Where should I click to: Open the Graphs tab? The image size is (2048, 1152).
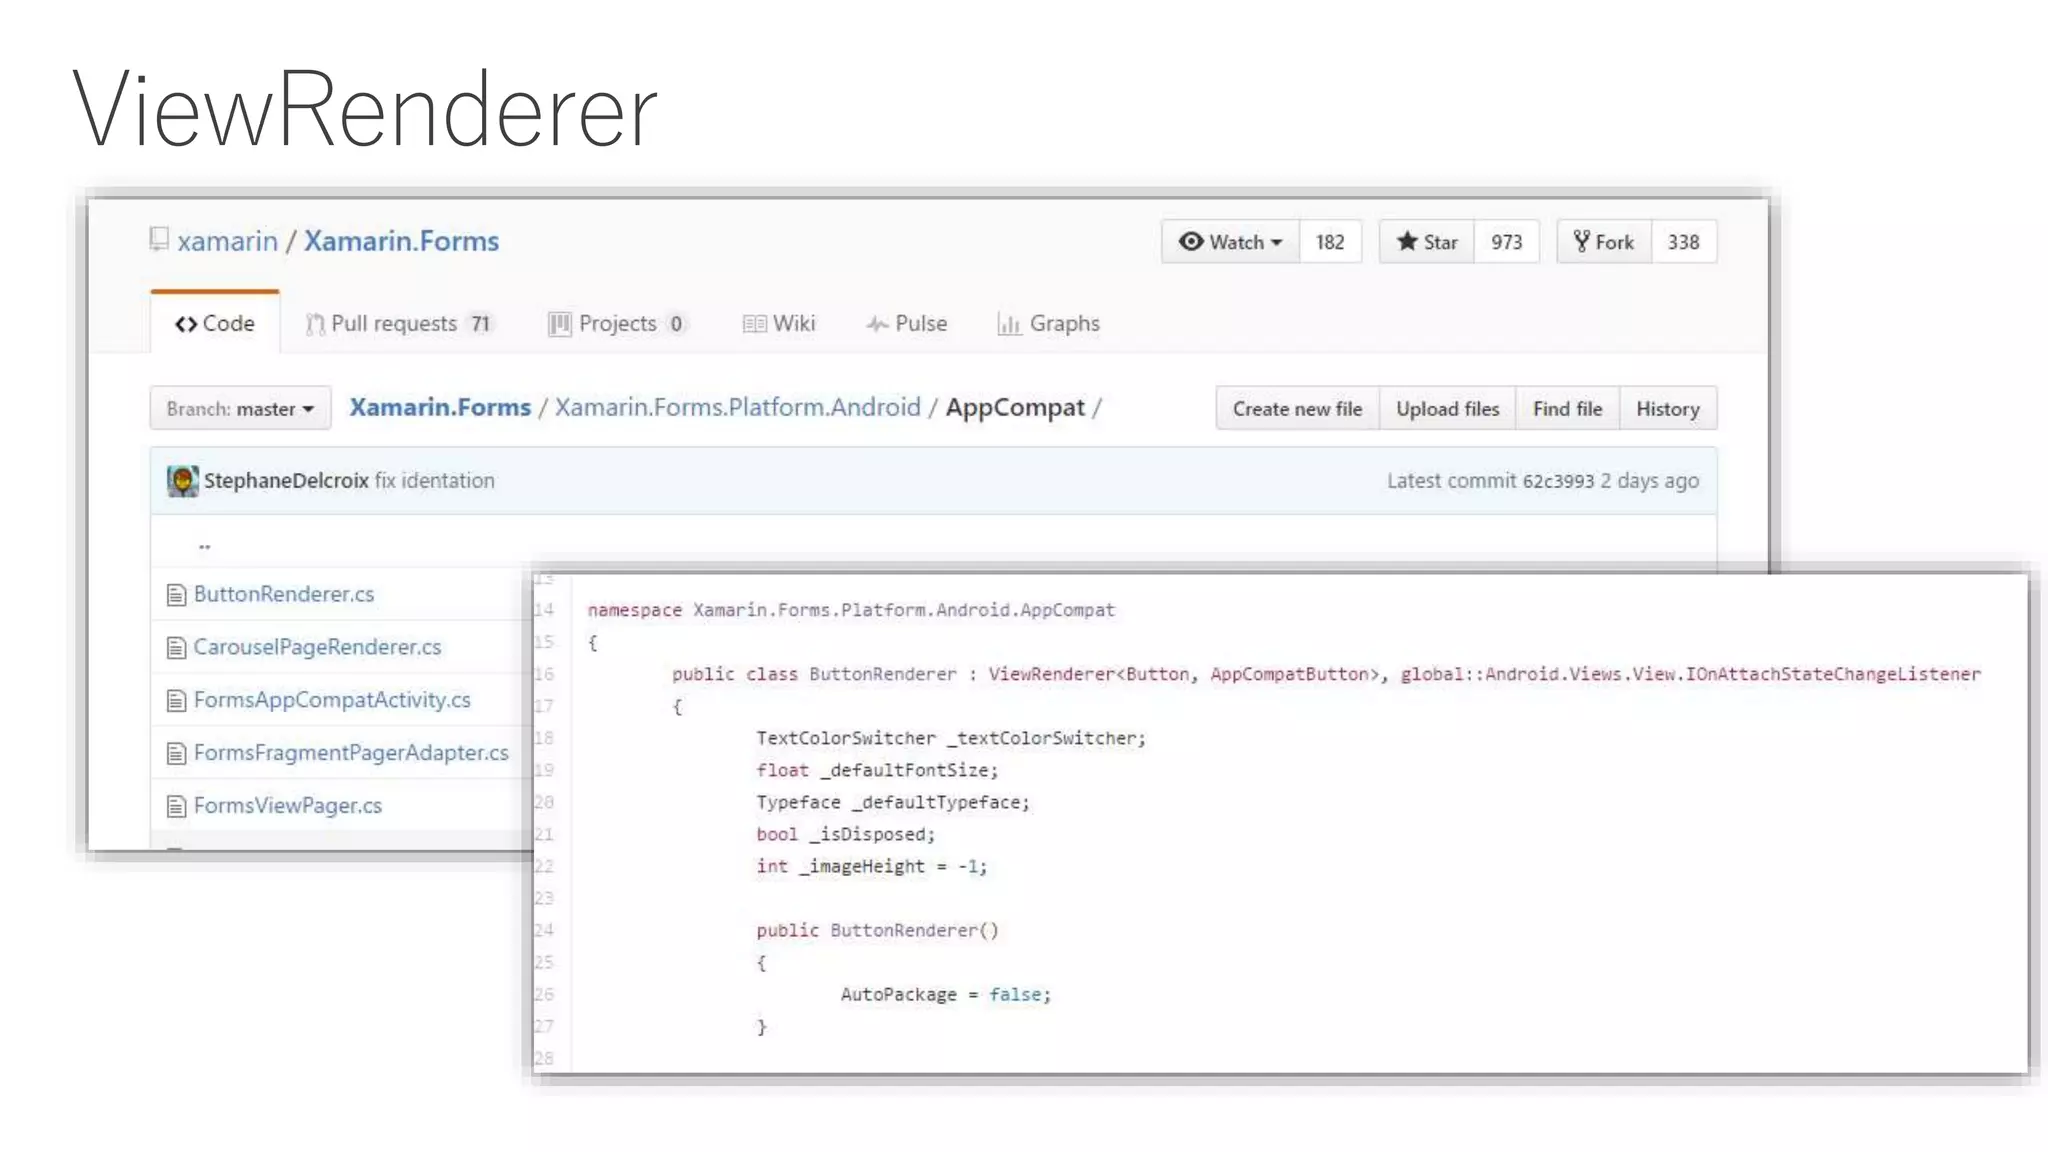(x=1049, y=324)
